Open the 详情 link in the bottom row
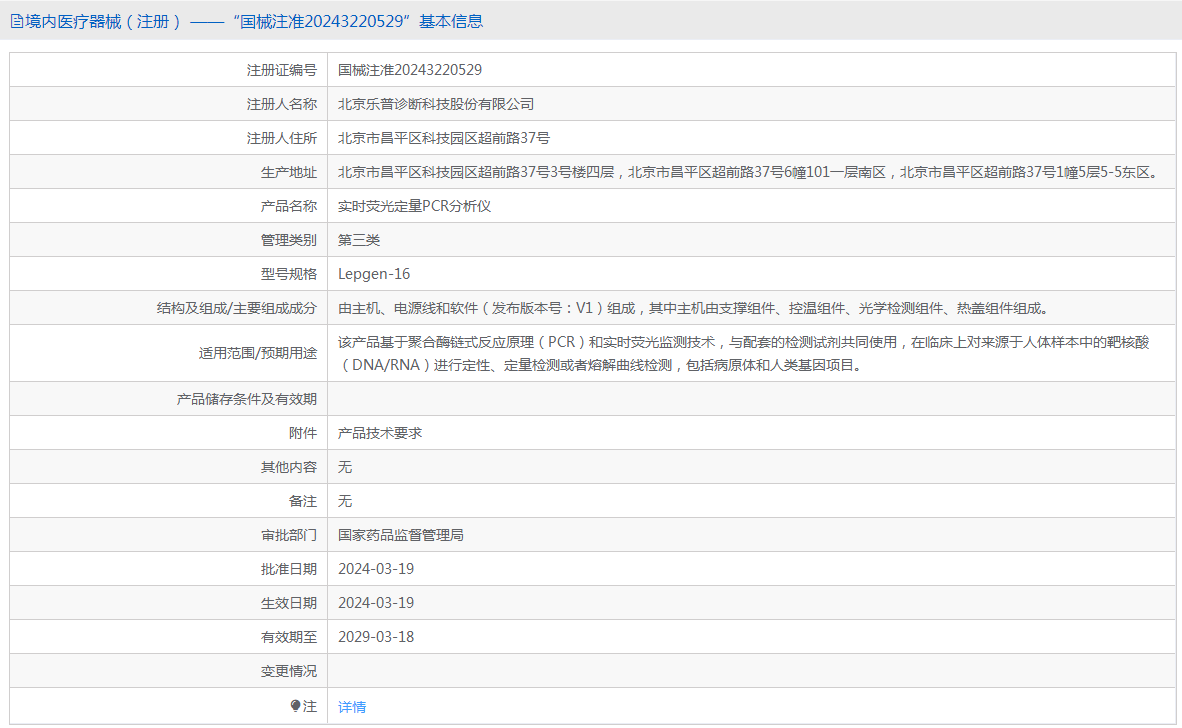The height and width of the screenshot is (728, 1182). point(352,707)
